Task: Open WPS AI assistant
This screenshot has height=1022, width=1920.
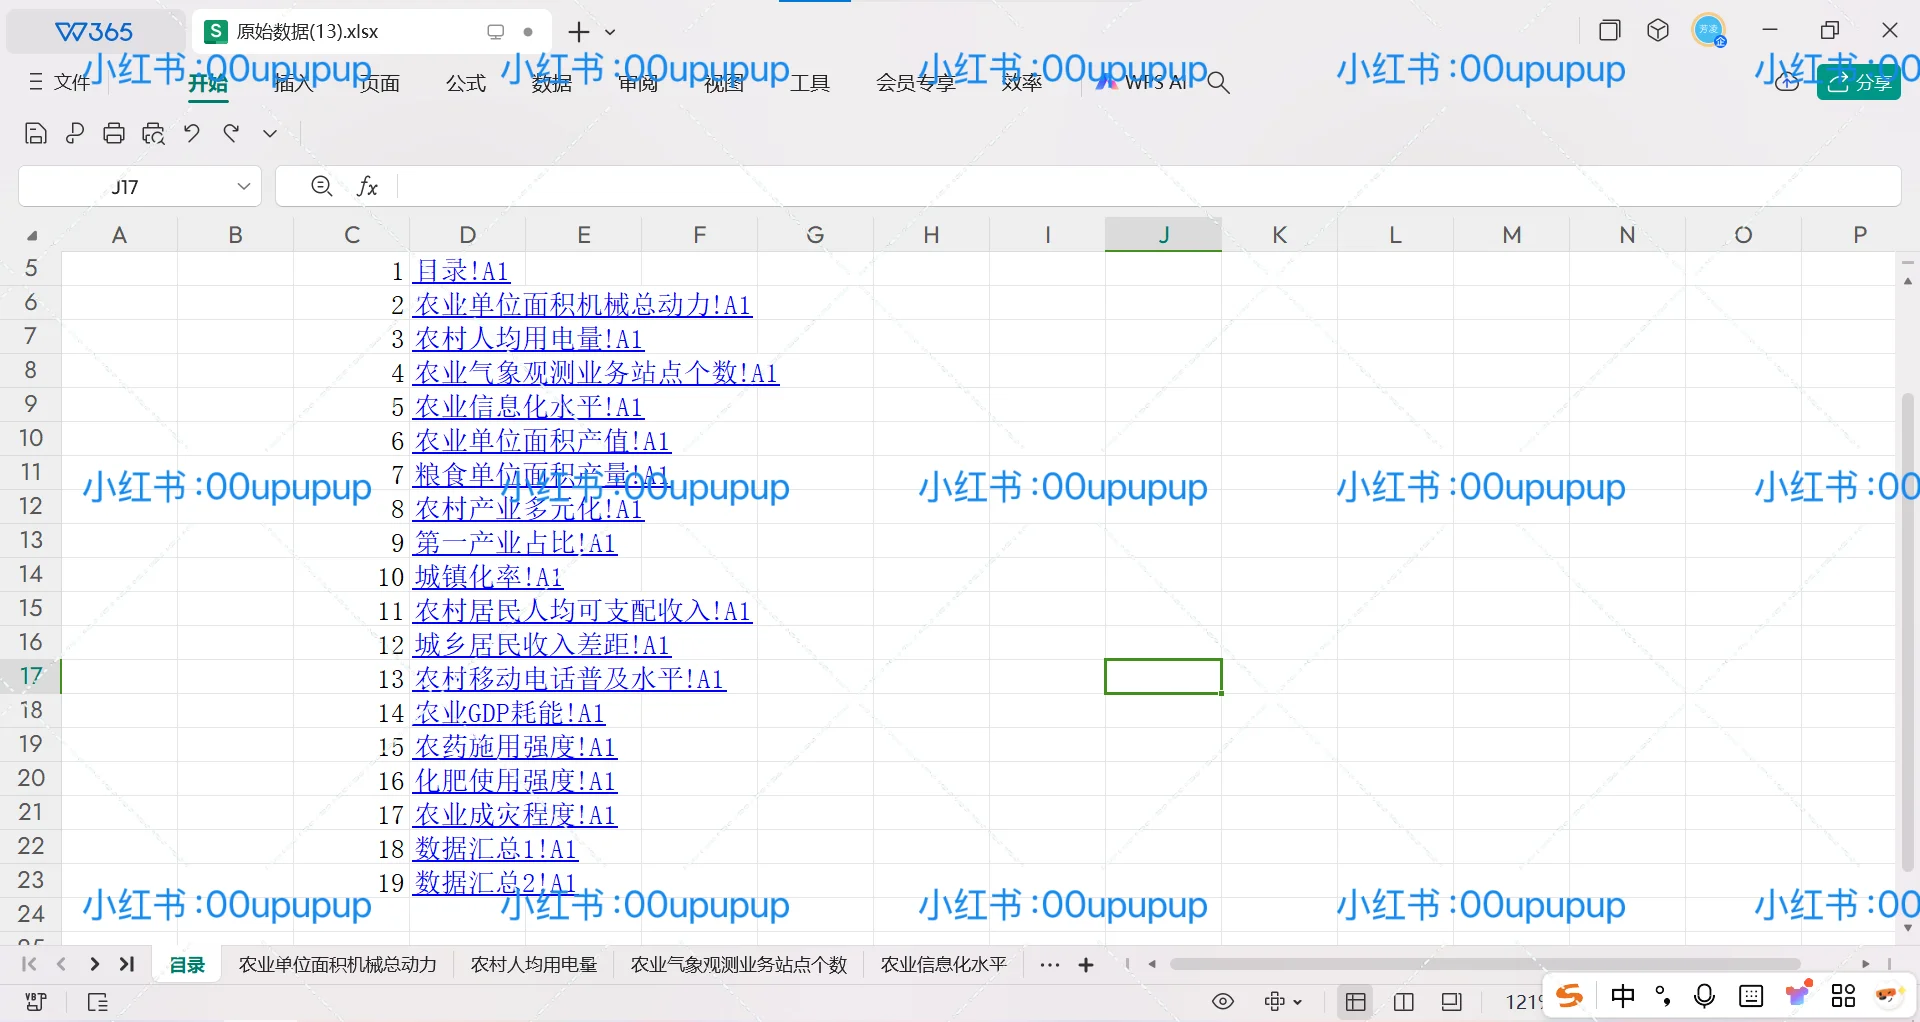Action: 1142,83
